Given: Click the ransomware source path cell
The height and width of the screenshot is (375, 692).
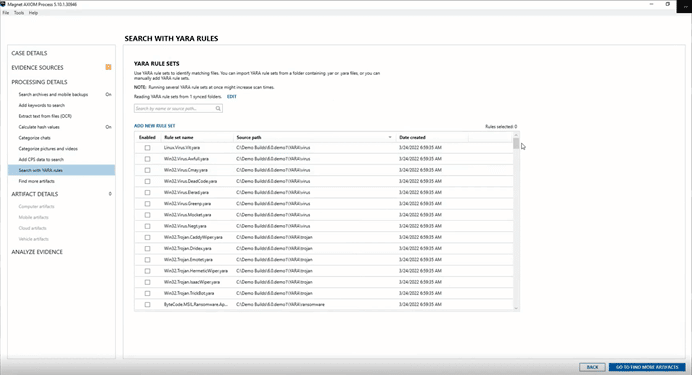Looking at the screenshot, I should pos(280,304).
